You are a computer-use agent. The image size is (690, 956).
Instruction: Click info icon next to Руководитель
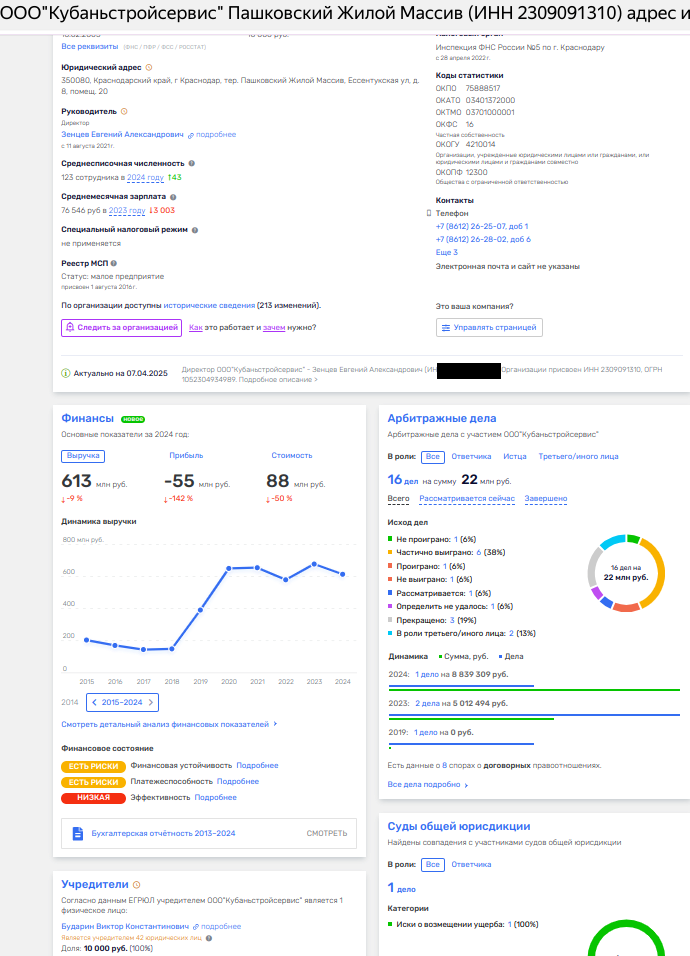[x=124, y=112]
